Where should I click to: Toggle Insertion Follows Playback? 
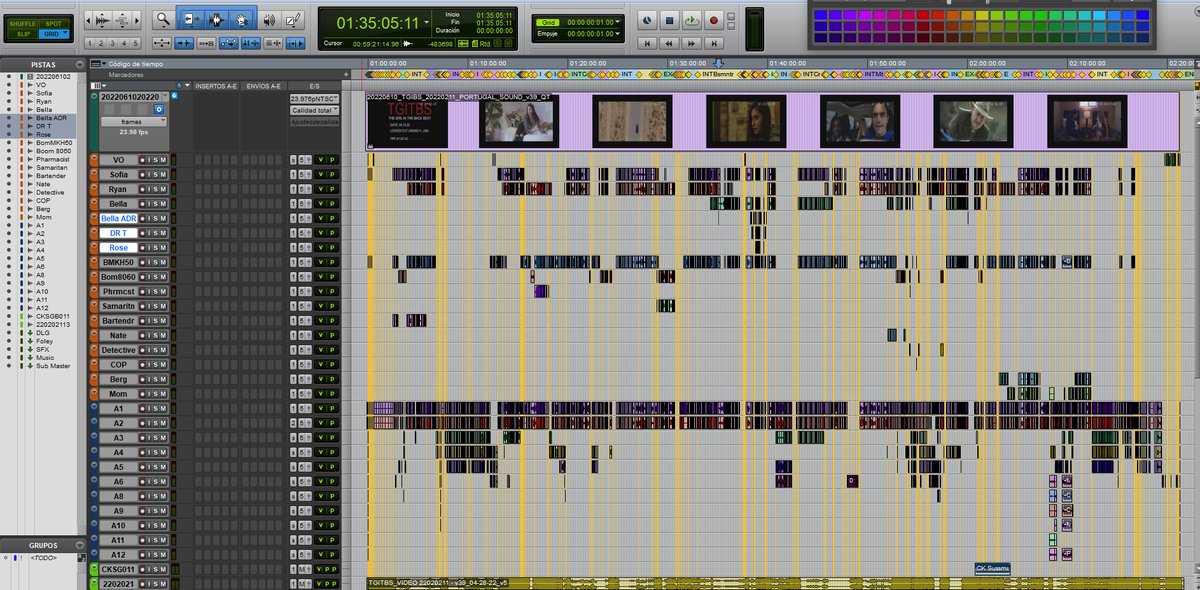point(295,43)
